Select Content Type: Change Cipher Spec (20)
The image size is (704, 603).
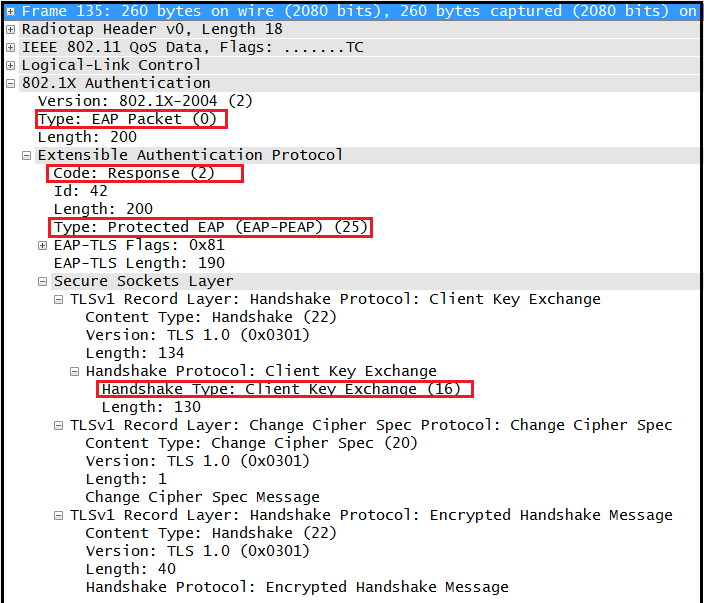click(x=251, y=443)
